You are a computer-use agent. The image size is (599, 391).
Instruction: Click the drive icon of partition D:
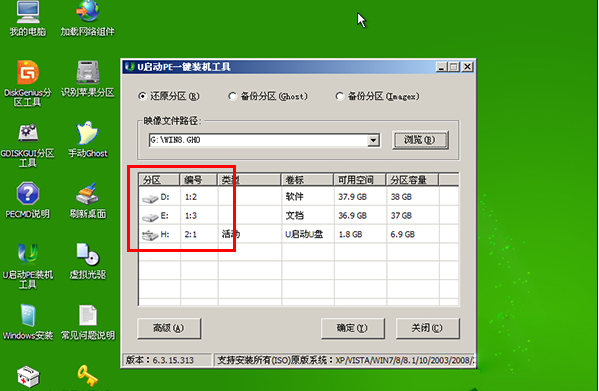pyautogui.click(x=150, y=198)
